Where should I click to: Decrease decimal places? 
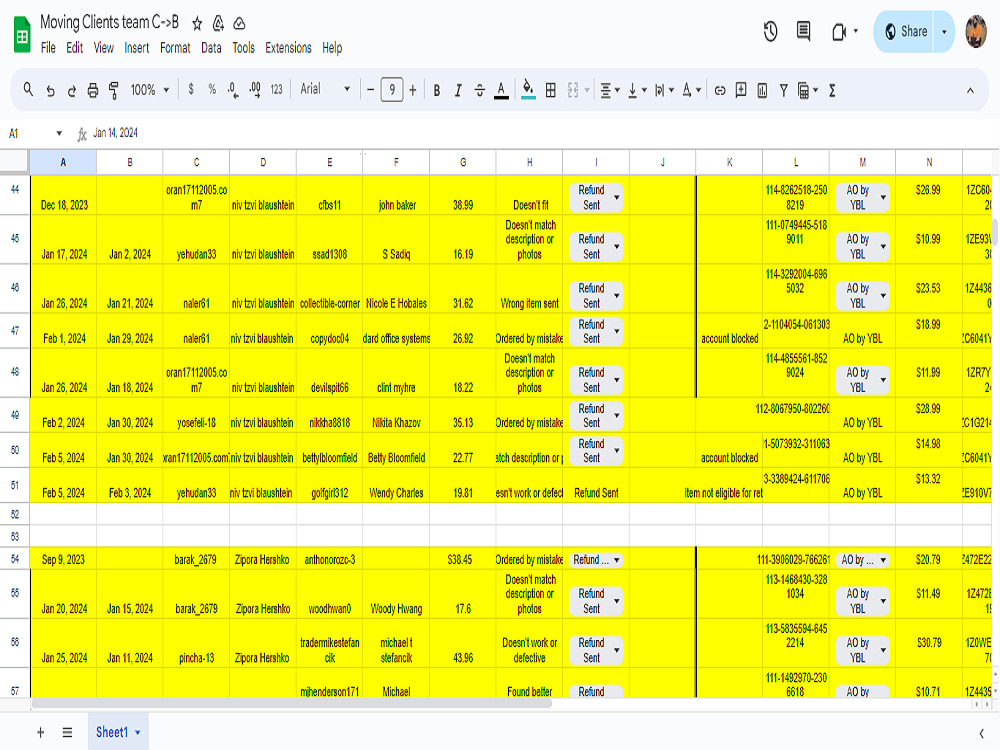click(233, 90)
